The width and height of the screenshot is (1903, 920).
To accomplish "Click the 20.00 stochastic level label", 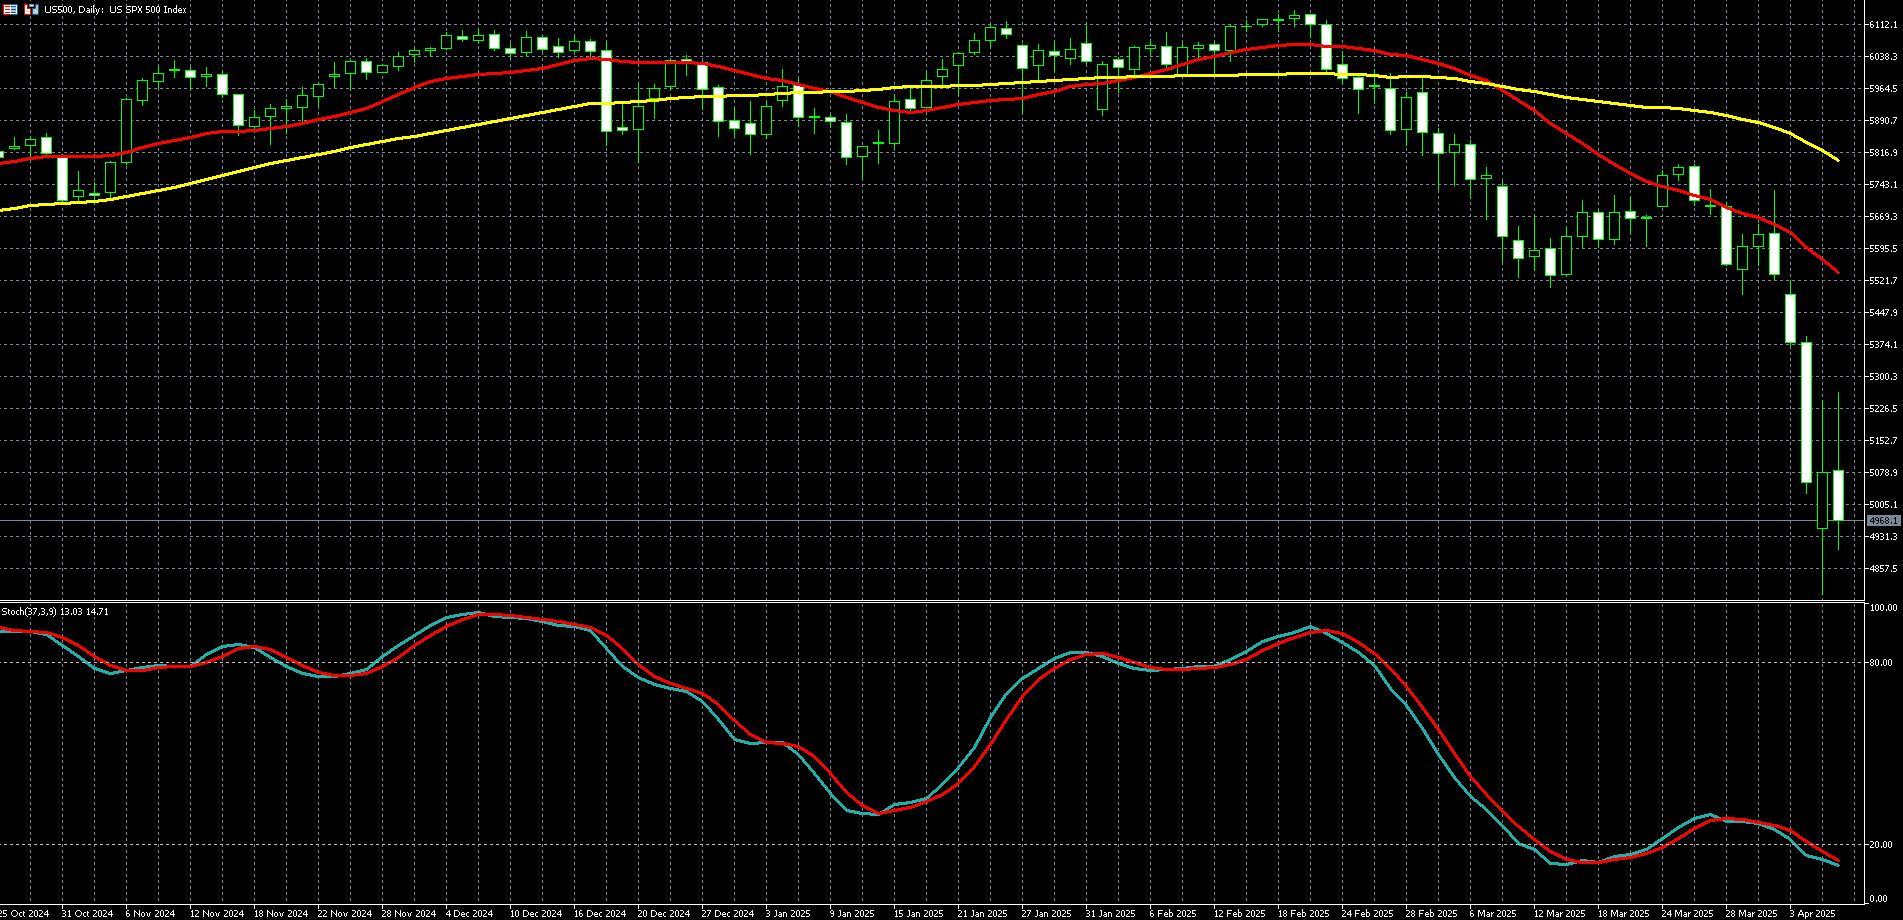I will point(1879,845).
